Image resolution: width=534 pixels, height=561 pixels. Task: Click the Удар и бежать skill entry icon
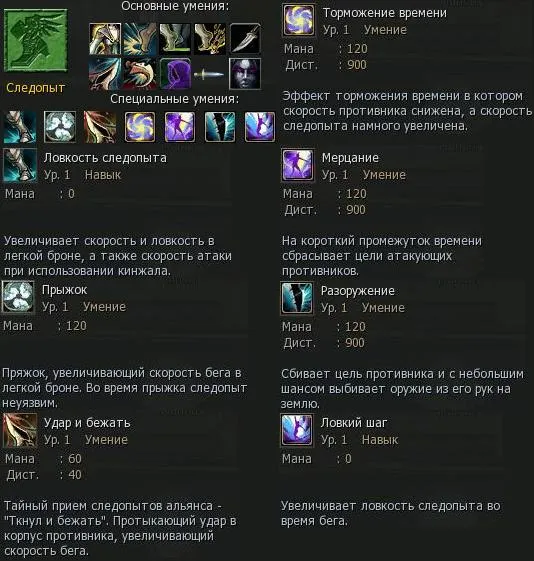pos(20,430)
